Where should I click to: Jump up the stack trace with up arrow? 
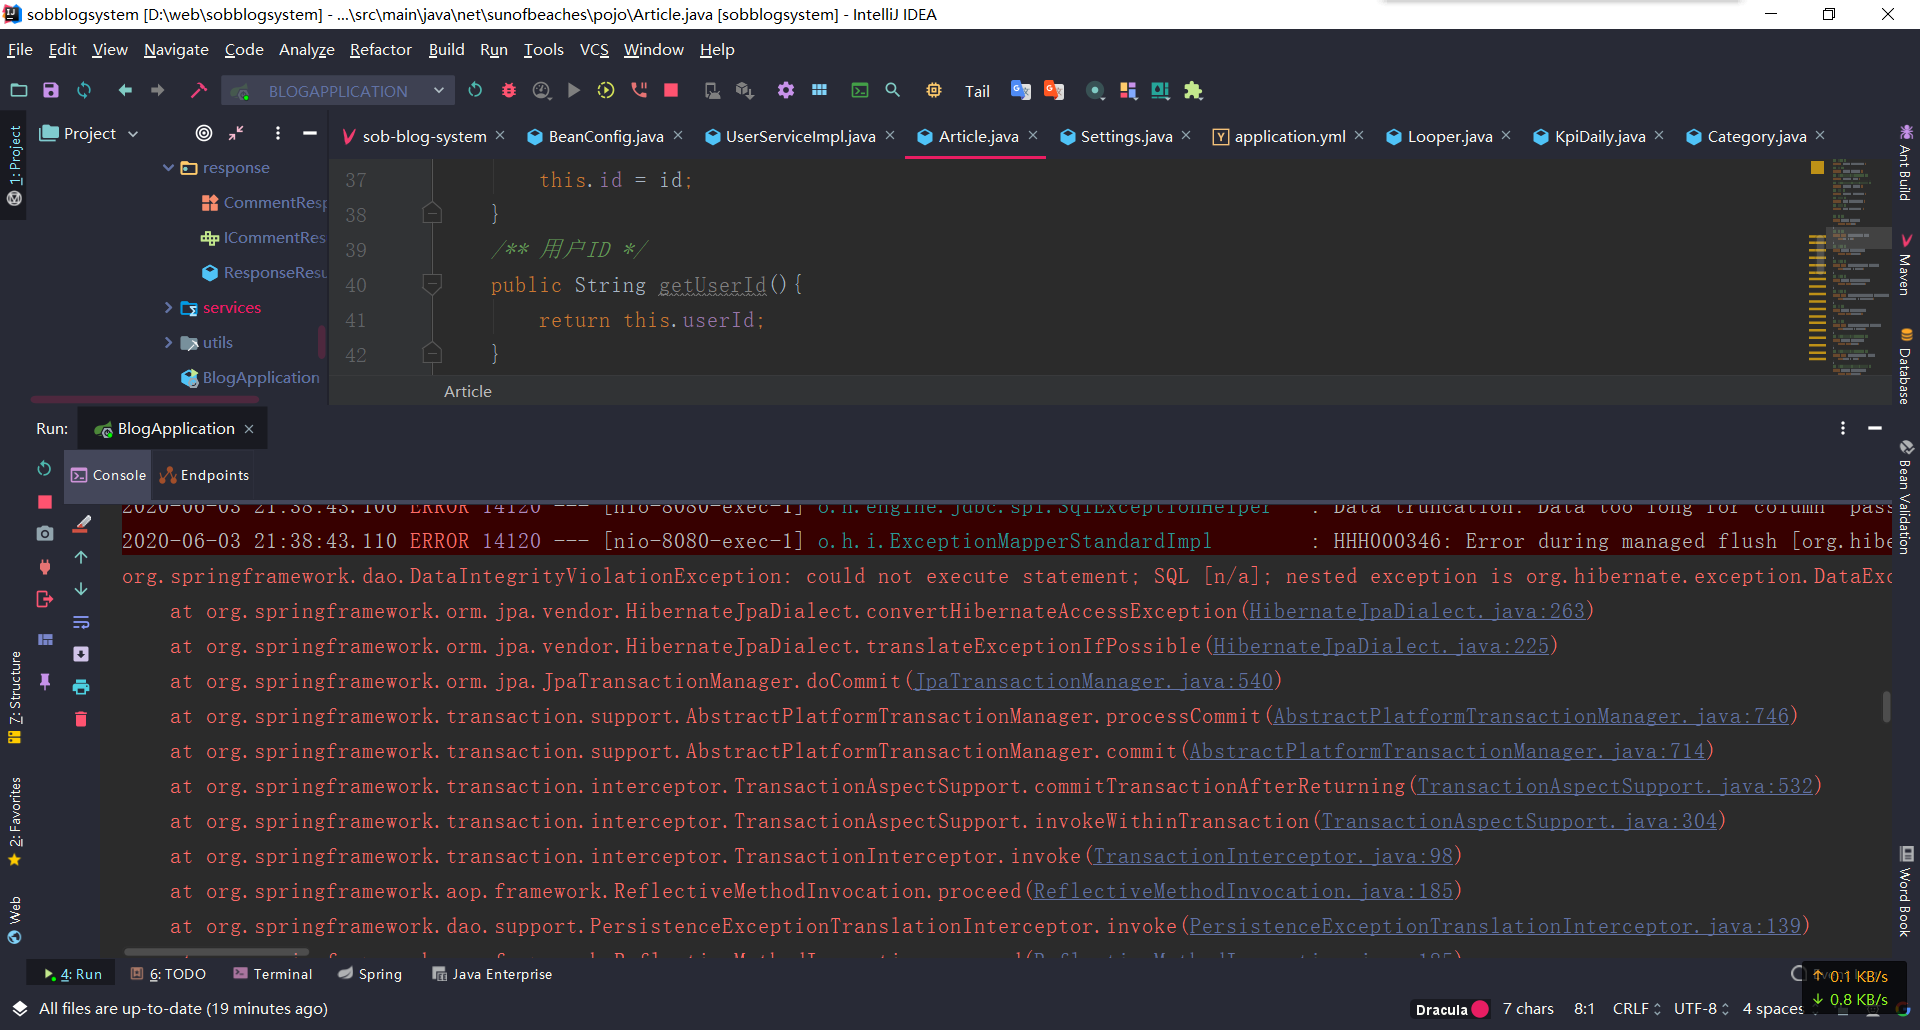click(x=81, y=557)
